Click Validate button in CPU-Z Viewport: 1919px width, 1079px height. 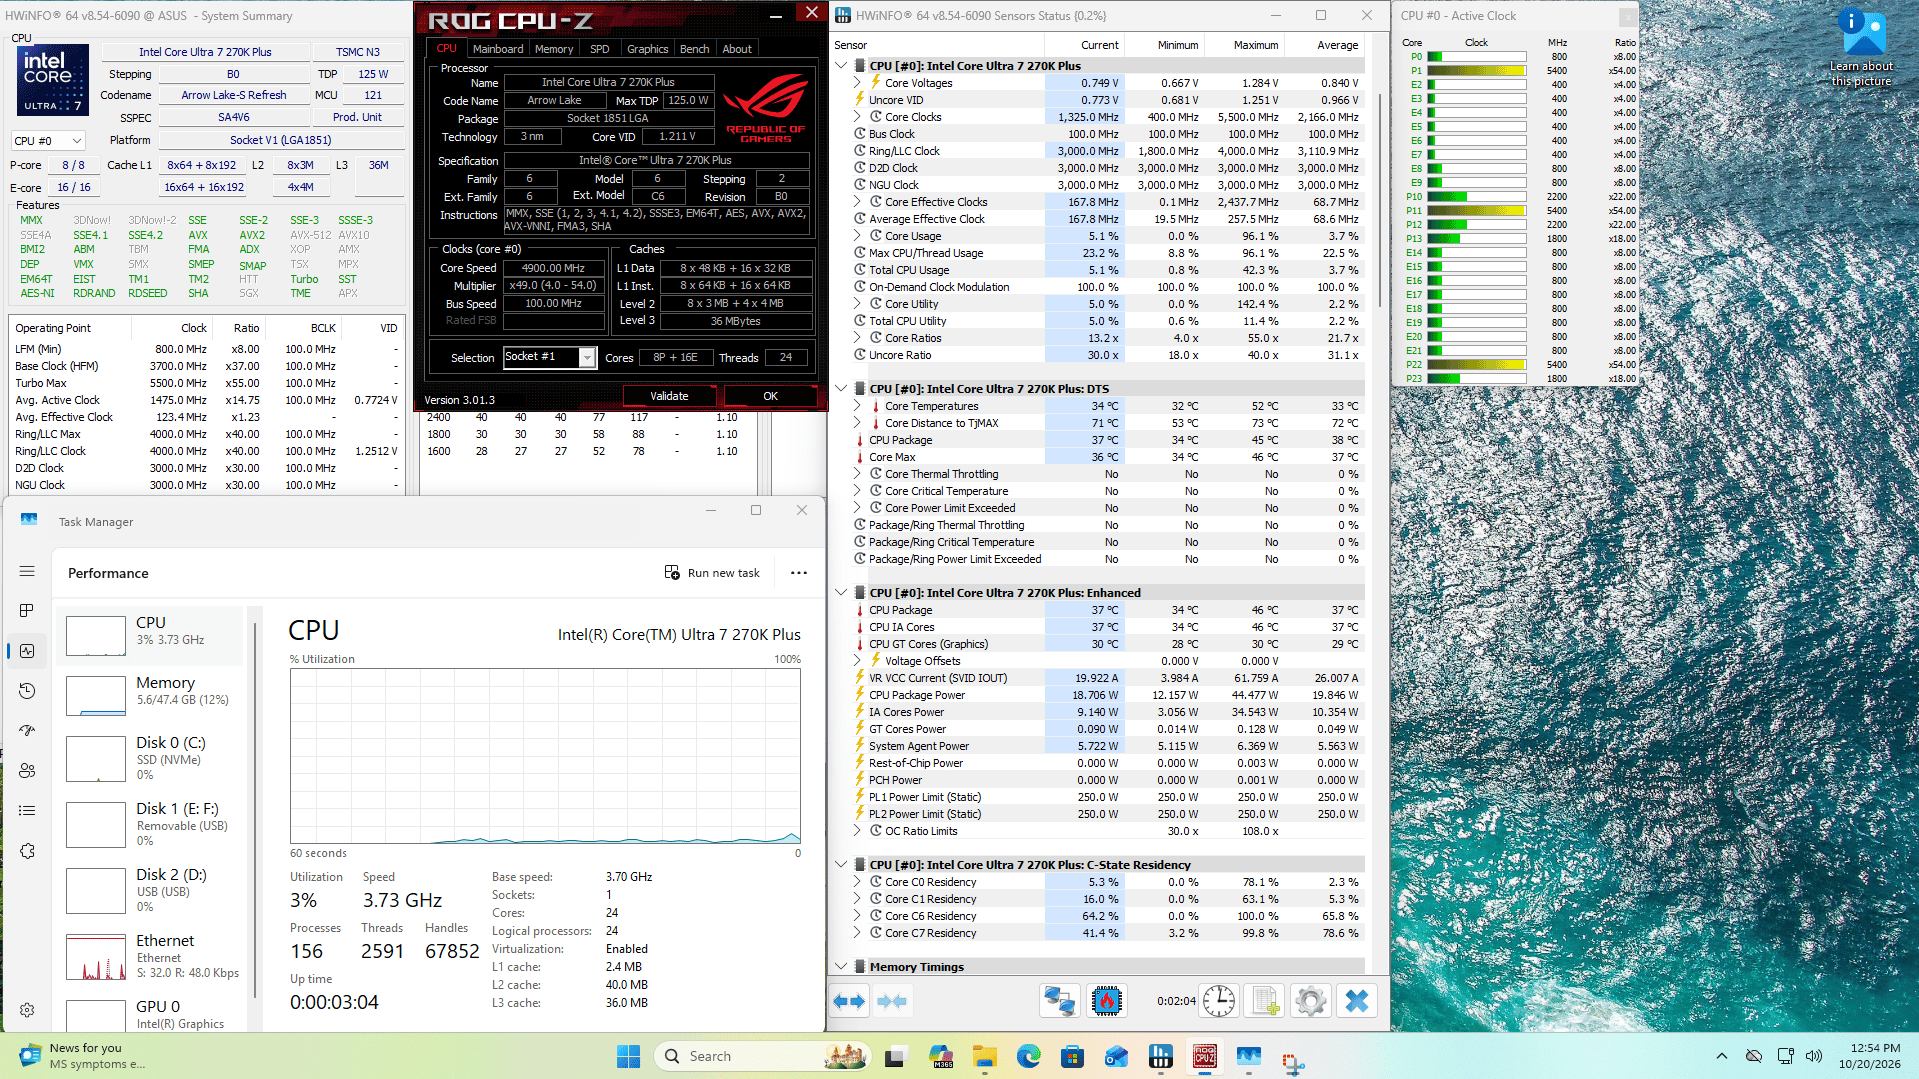(x=669, y=396)
